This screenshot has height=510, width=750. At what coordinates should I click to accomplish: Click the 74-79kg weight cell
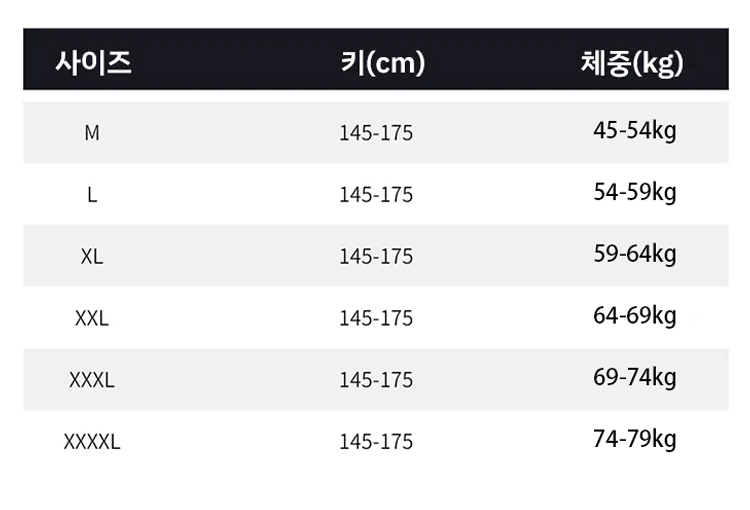point(635,439)
